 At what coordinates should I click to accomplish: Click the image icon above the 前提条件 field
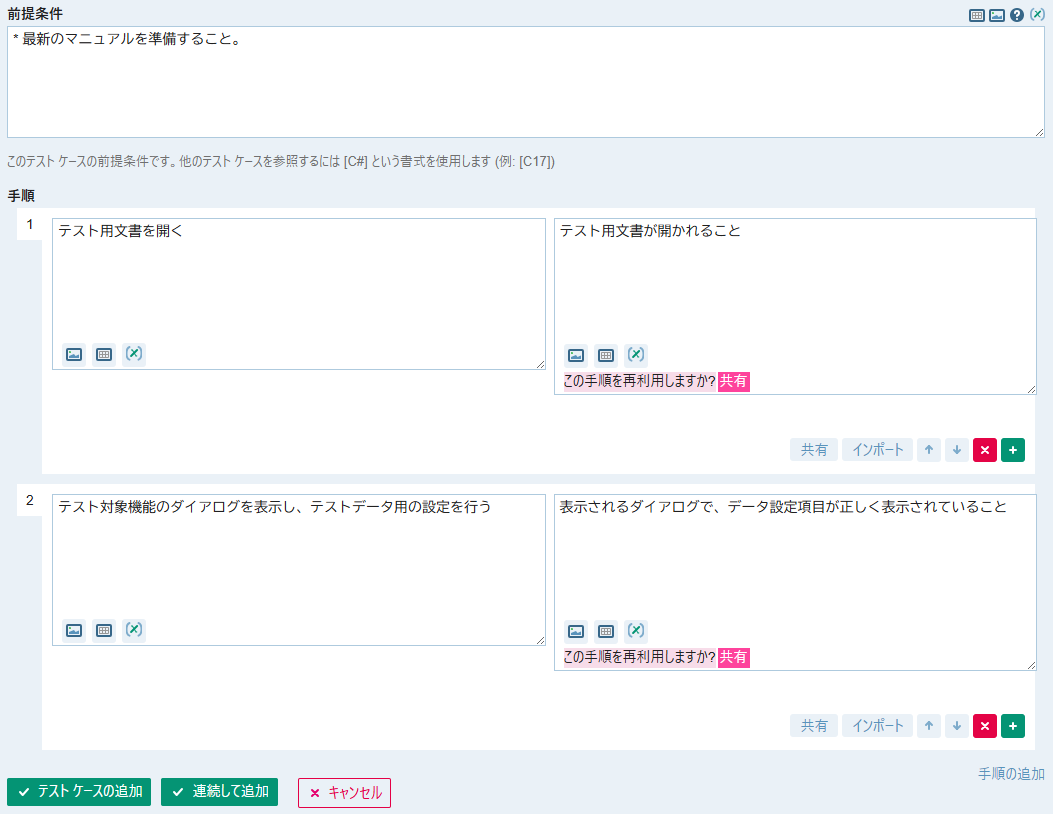[996, 15]
